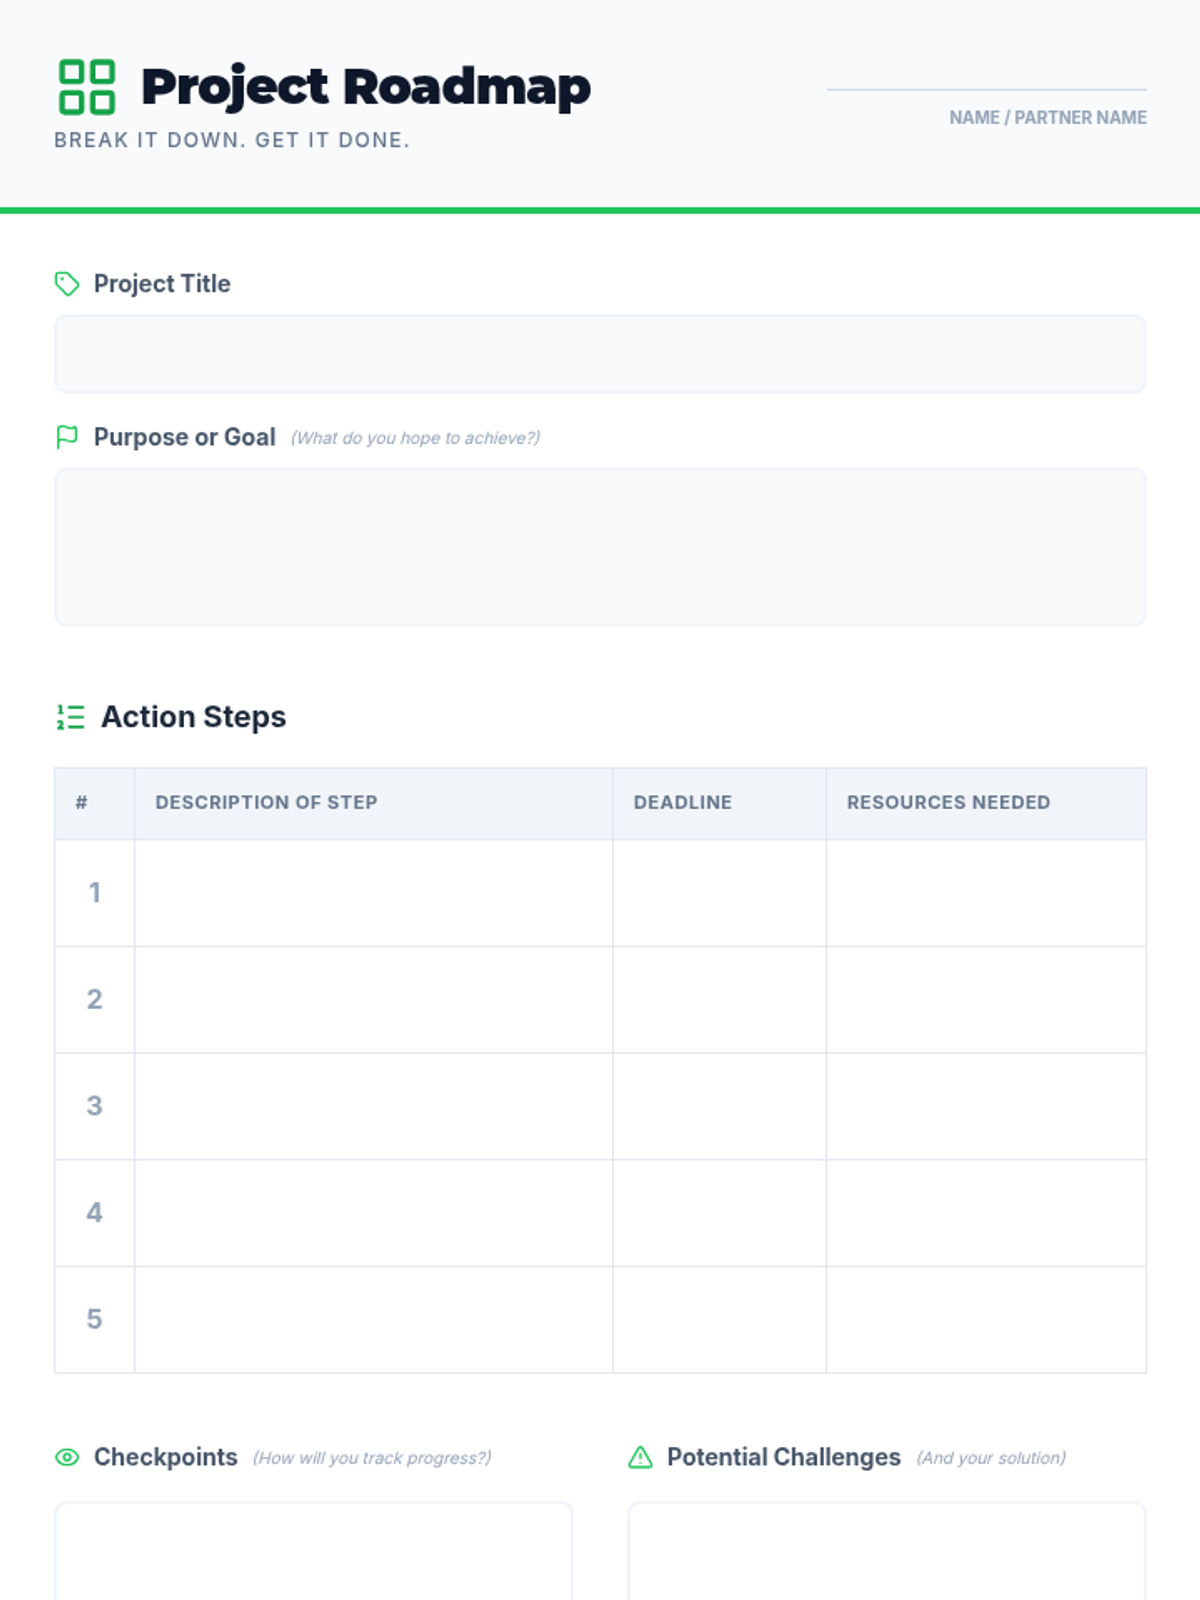Click the eye icon next to Checkpoints

[67, 1457]
